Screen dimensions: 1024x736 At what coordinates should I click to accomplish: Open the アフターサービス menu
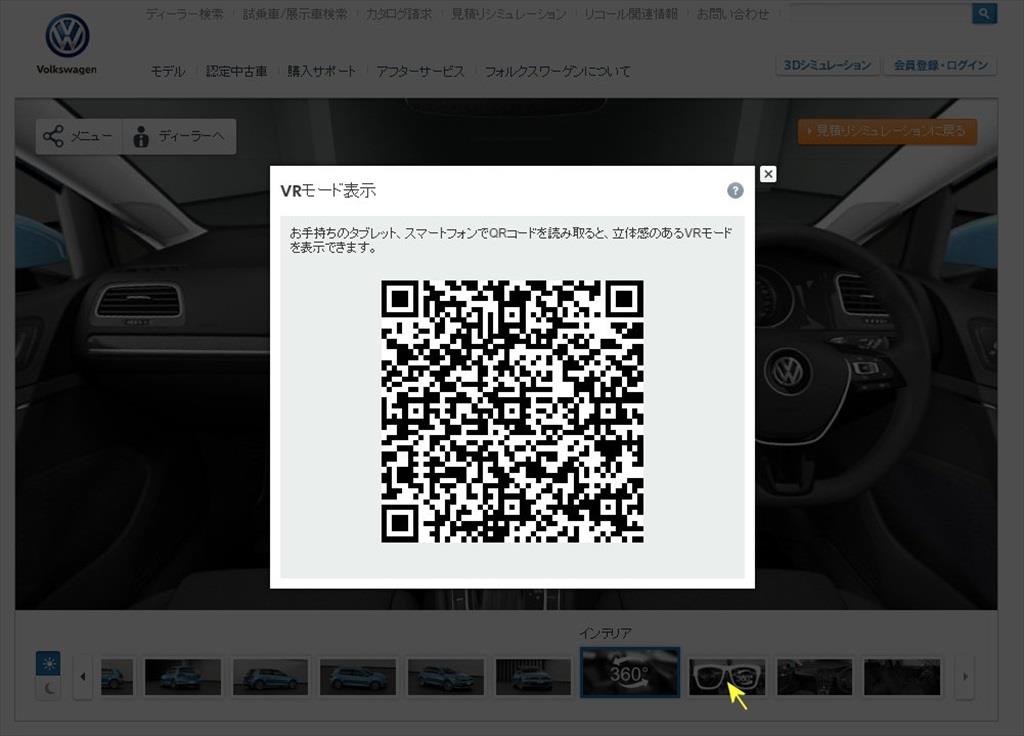tap(421, 71)
